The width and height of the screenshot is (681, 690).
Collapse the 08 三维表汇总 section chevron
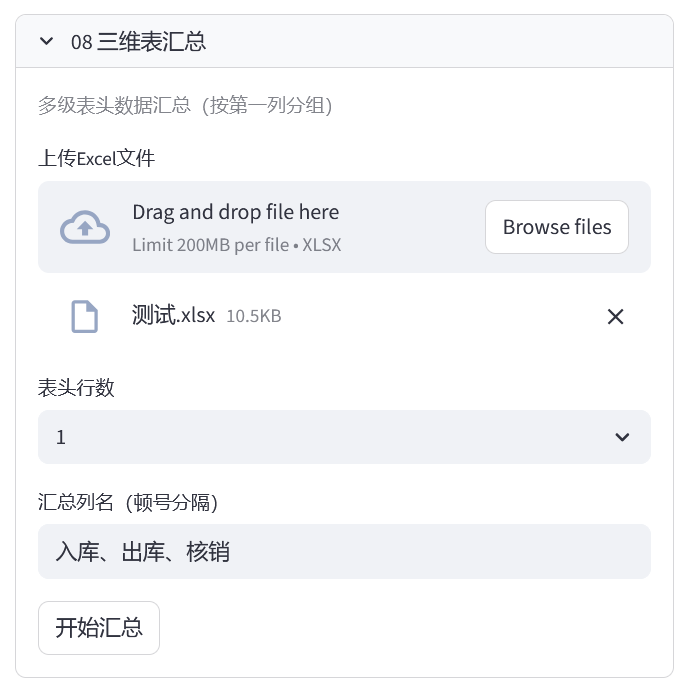[x=46, y=41]
